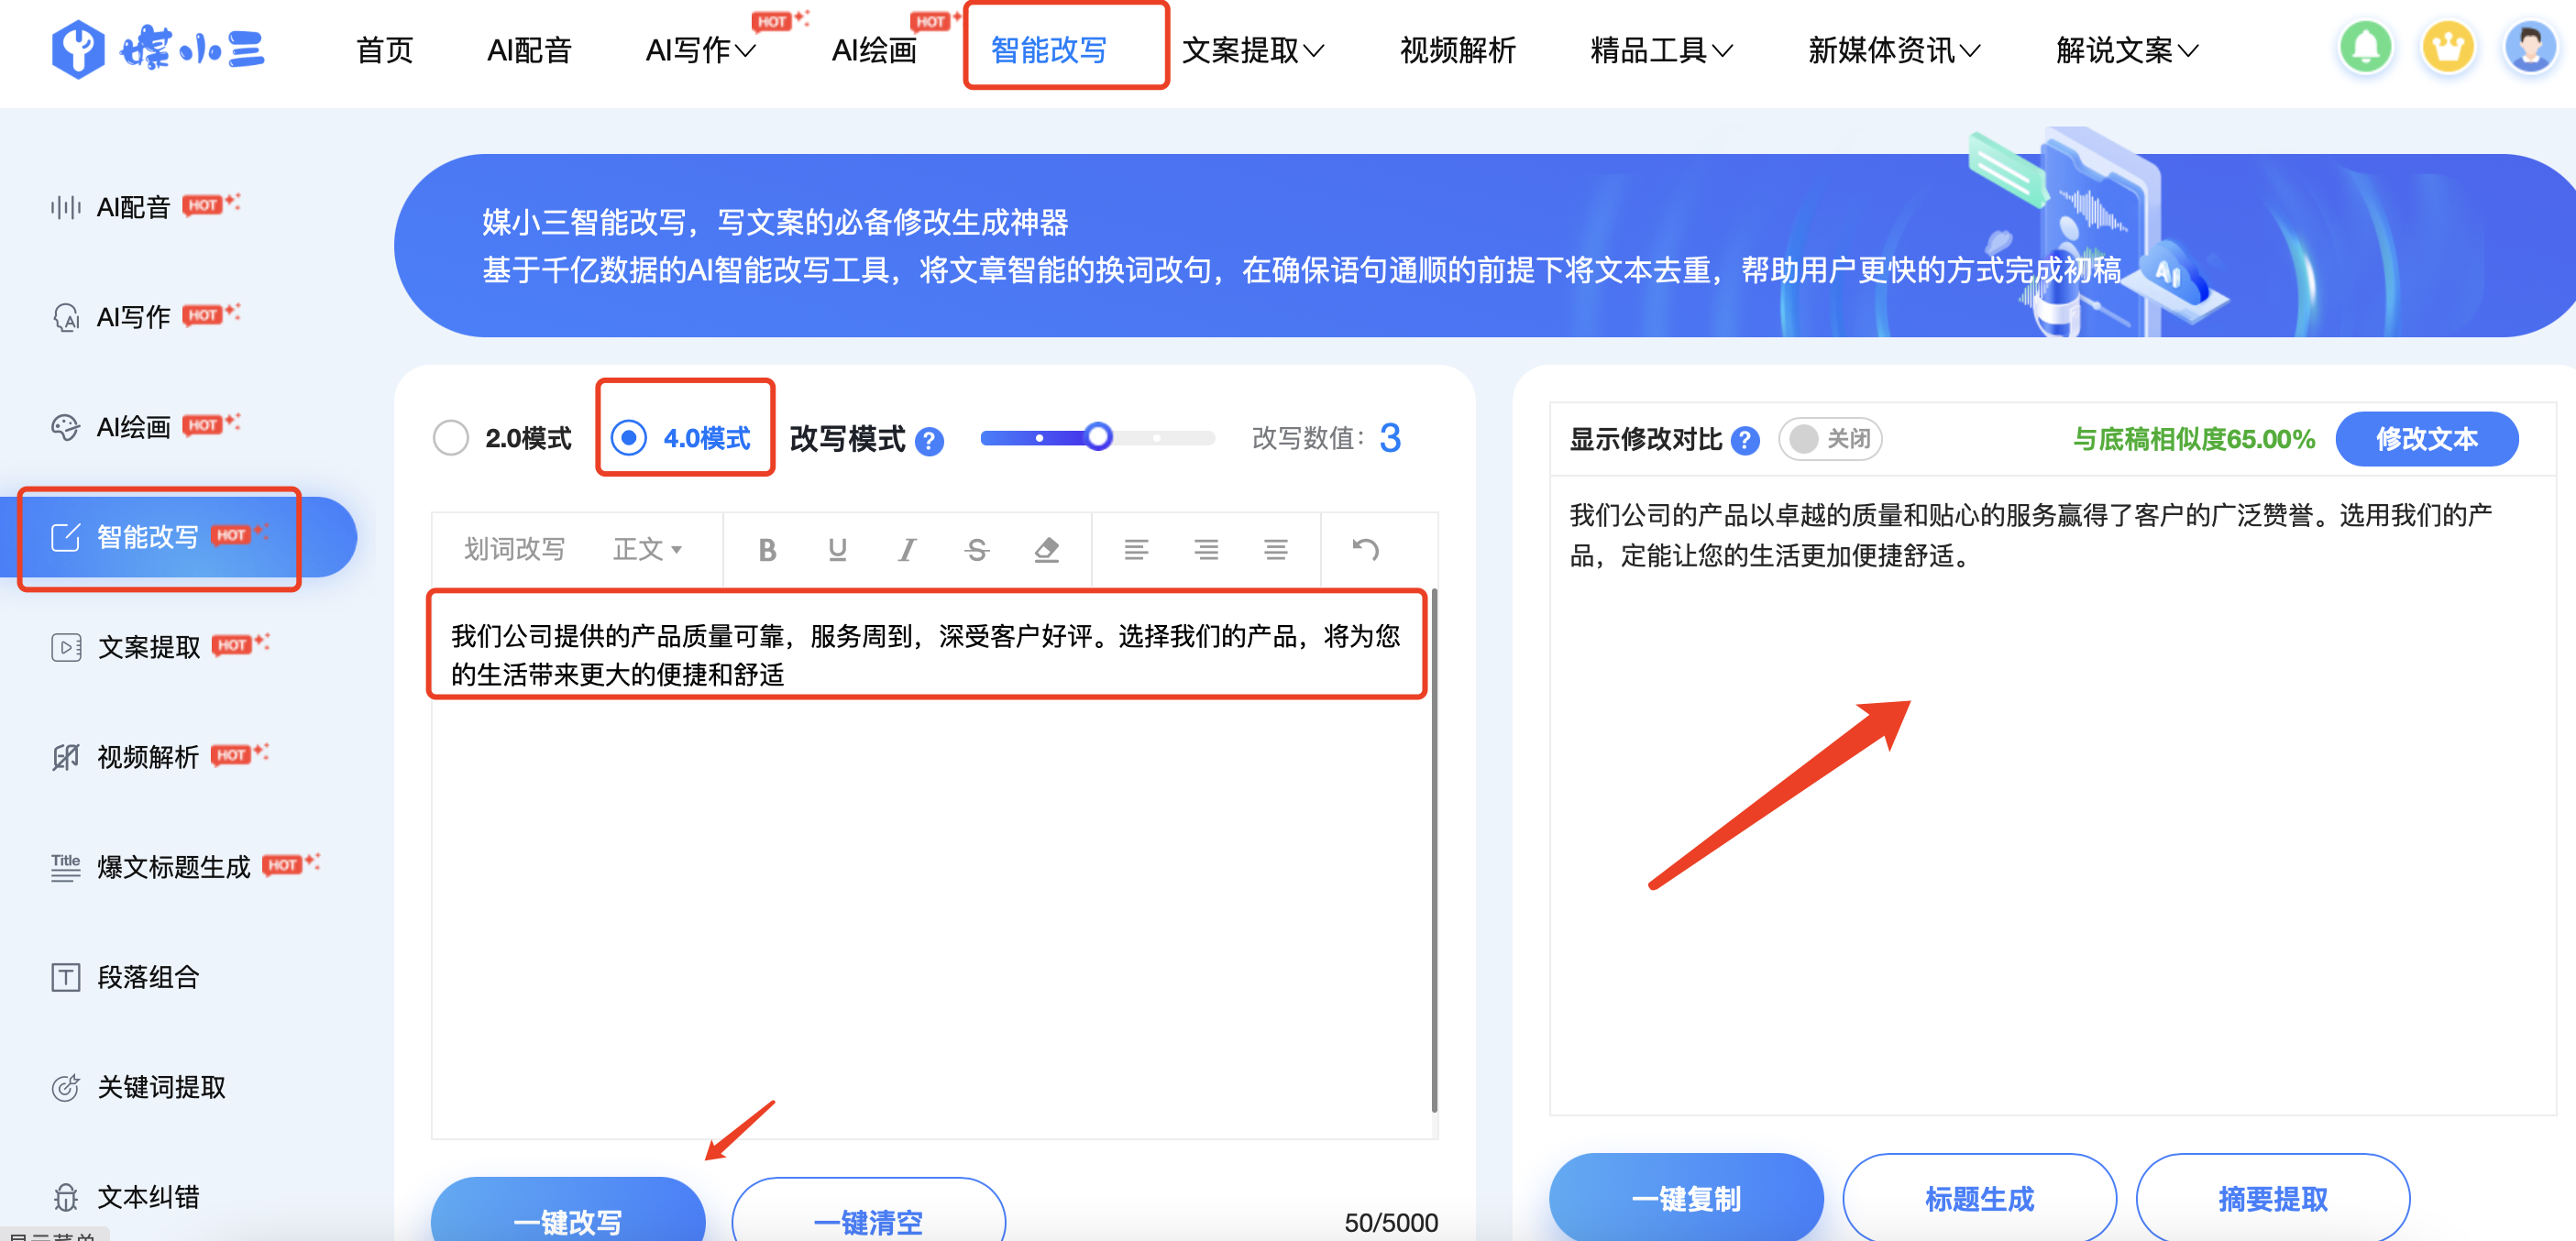Screen dimensions: 2576x1241
Task: Apply italic formatting in editor toolbar
Action: 906,549
